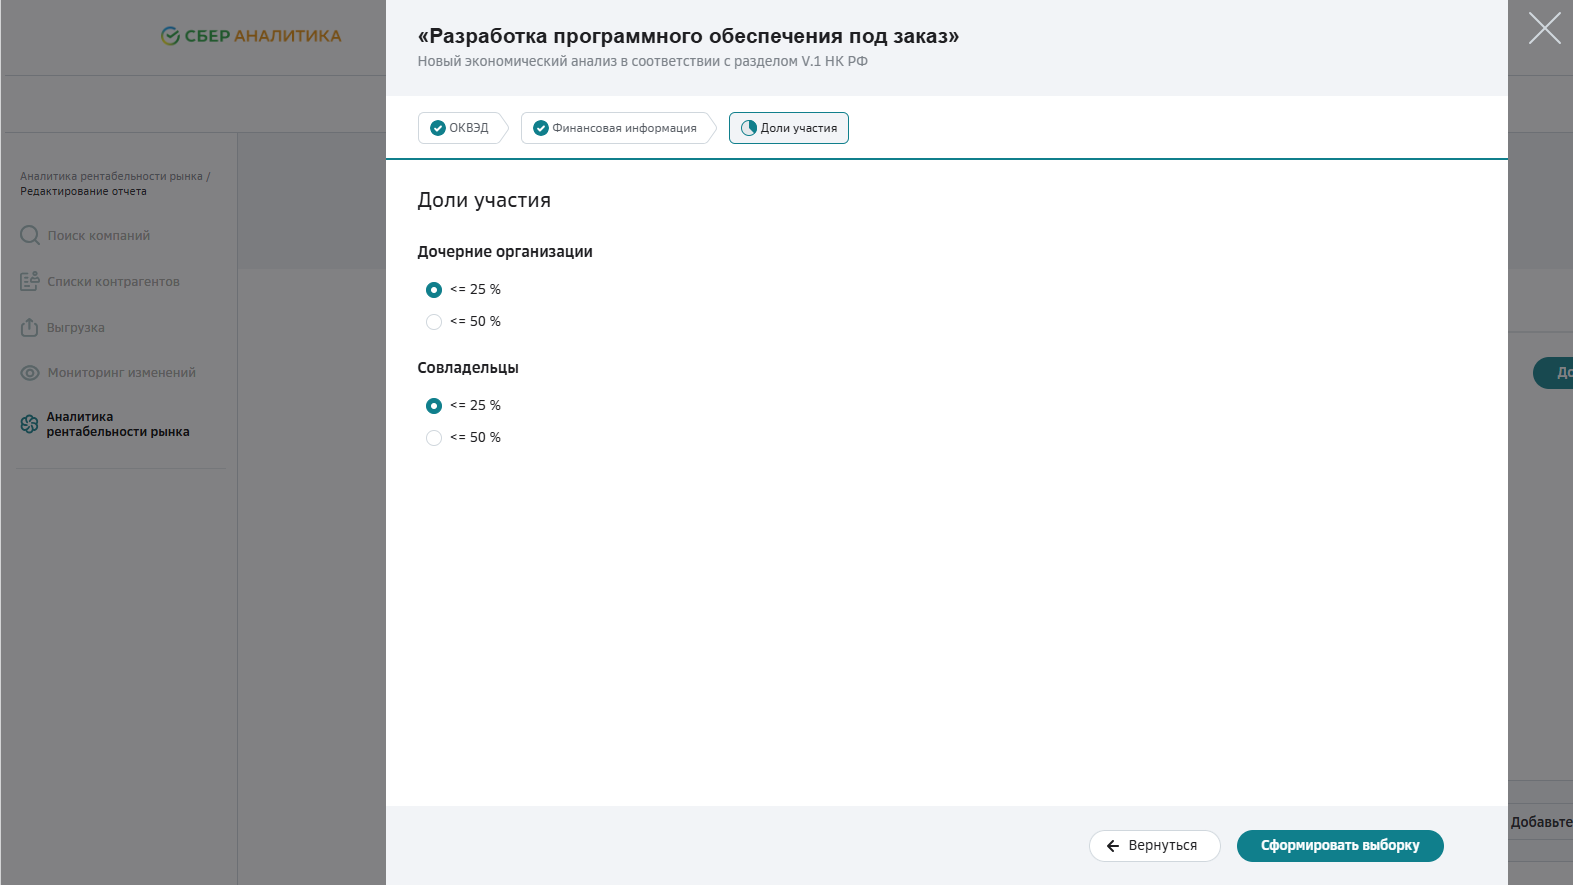Close the dialog with the X
Viewport: 1573px width, 885px height.
click(x=1544, y=28)
